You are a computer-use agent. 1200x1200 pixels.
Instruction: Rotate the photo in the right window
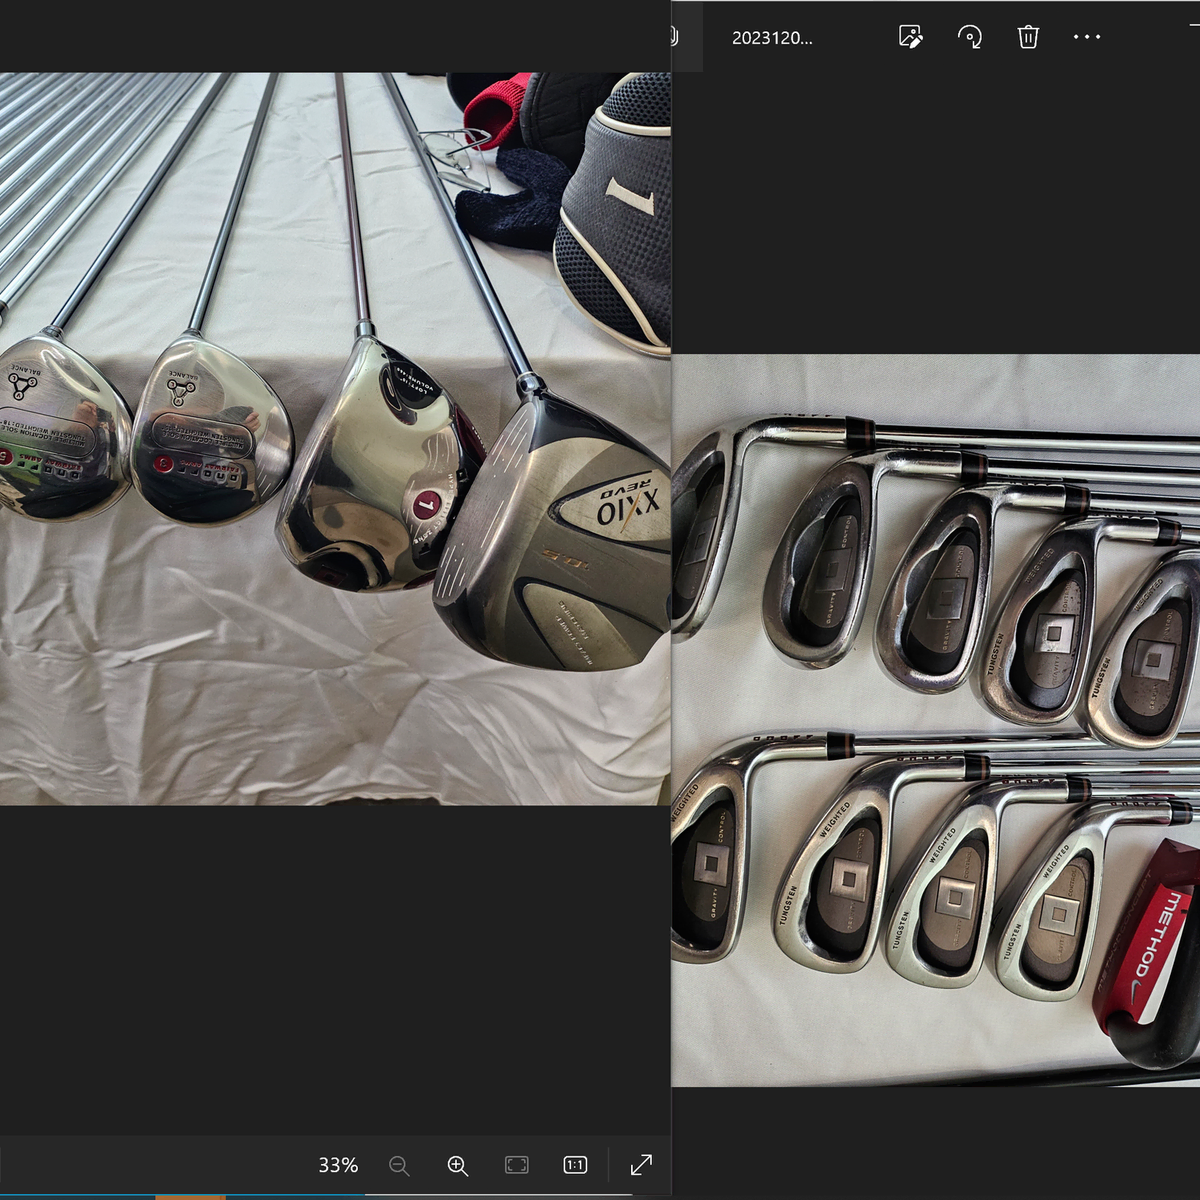tap(969, 37)
